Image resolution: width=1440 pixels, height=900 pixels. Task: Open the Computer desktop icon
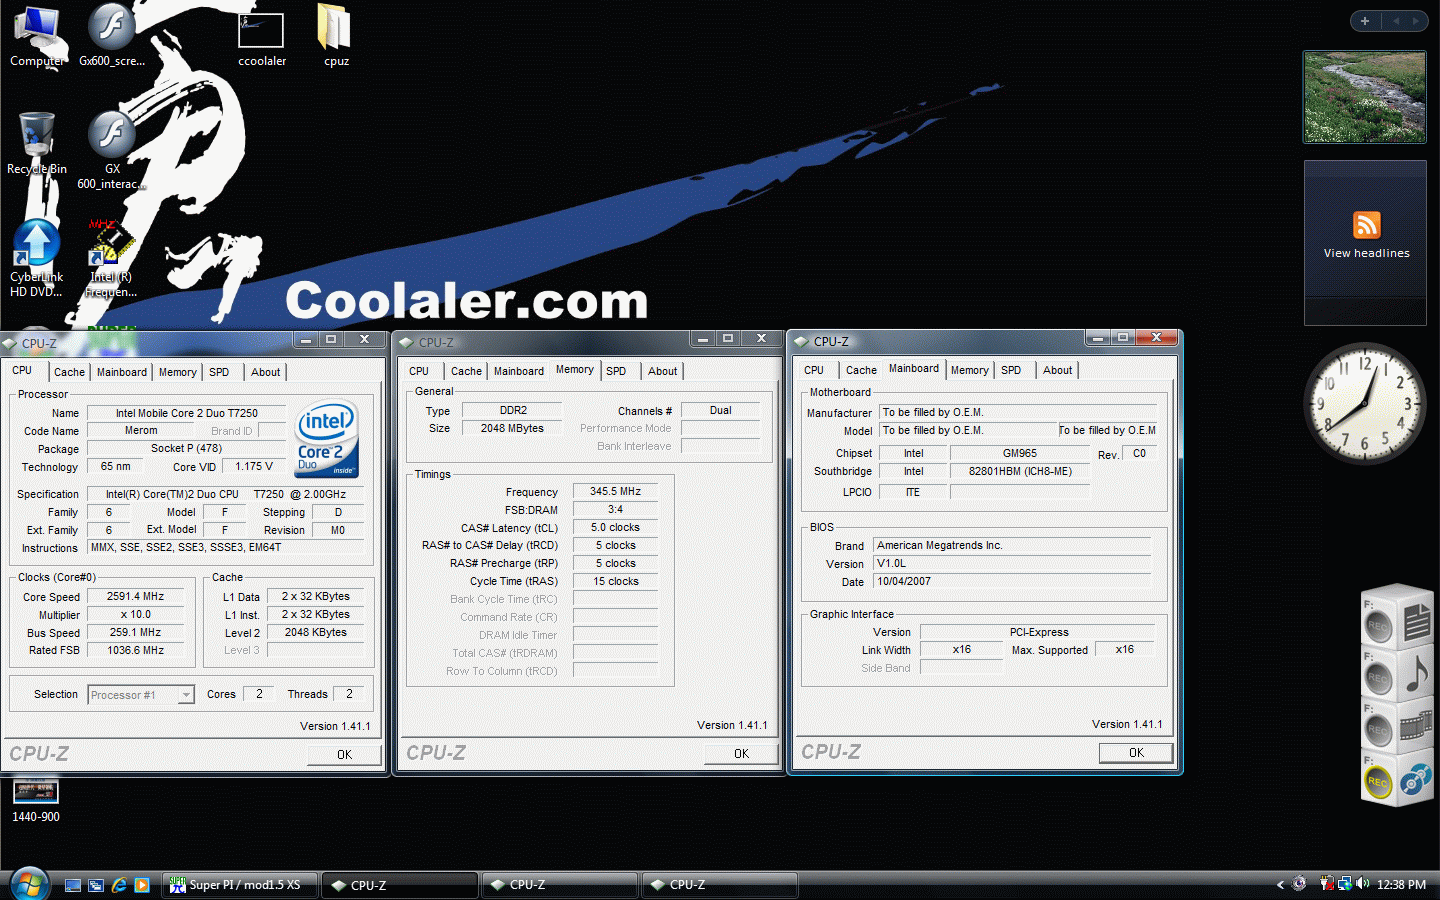(x=36, y=35)
